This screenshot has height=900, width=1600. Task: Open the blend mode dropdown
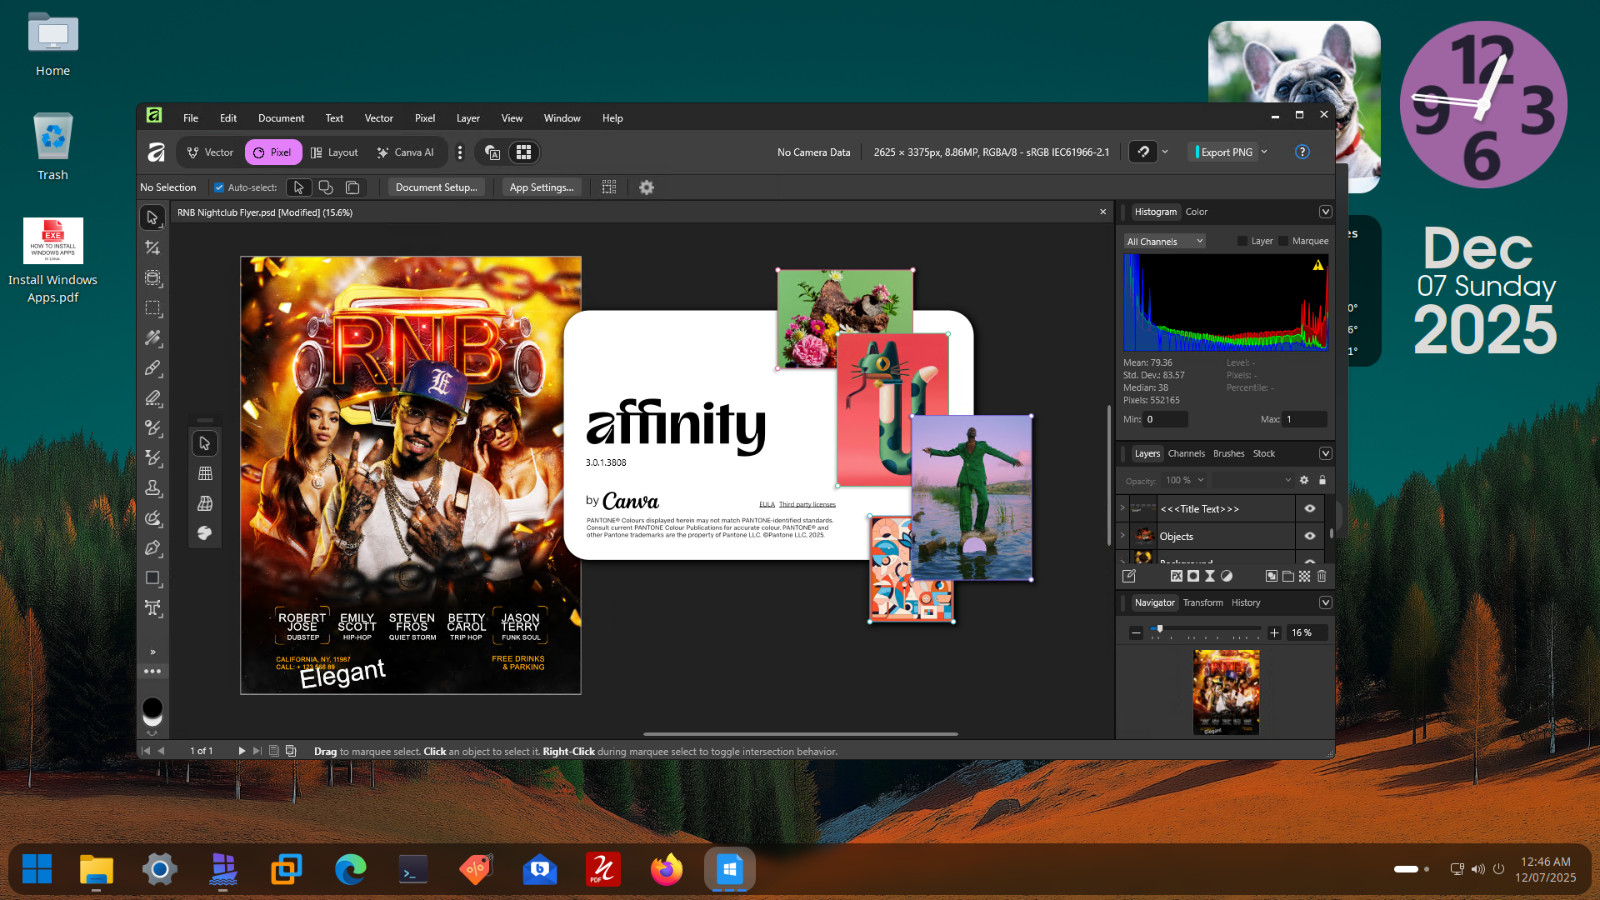pos(1254,480)
